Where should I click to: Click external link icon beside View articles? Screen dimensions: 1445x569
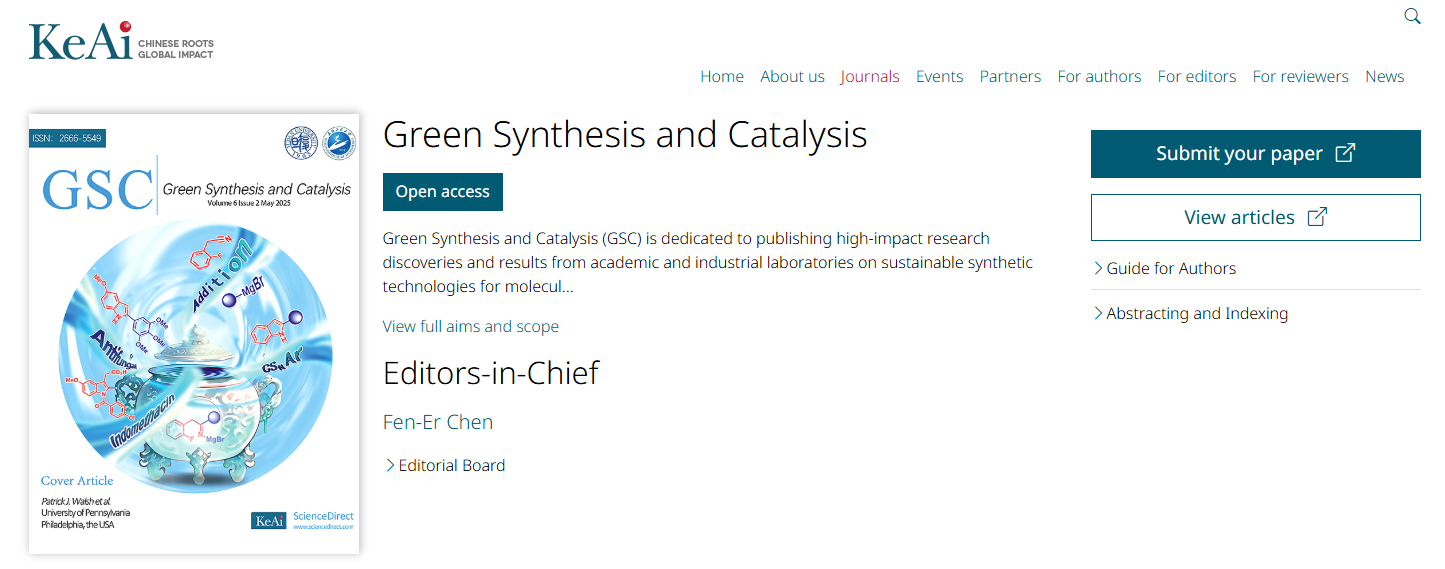coord(1318,217)
